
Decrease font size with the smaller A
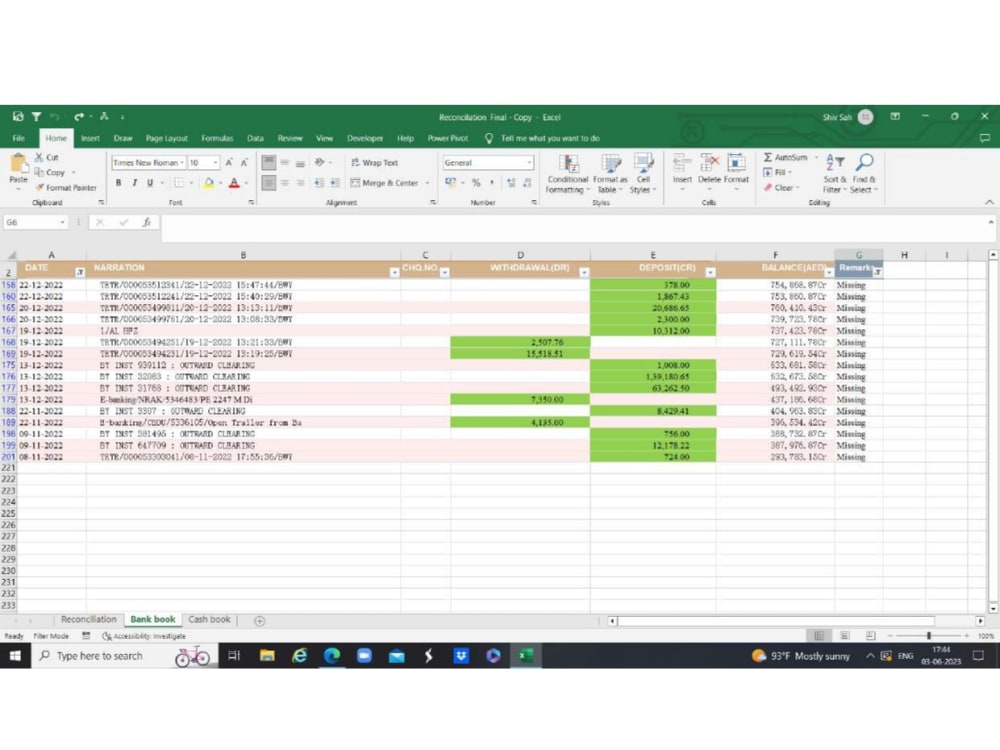pyautogui.click(x=244, y=163)
